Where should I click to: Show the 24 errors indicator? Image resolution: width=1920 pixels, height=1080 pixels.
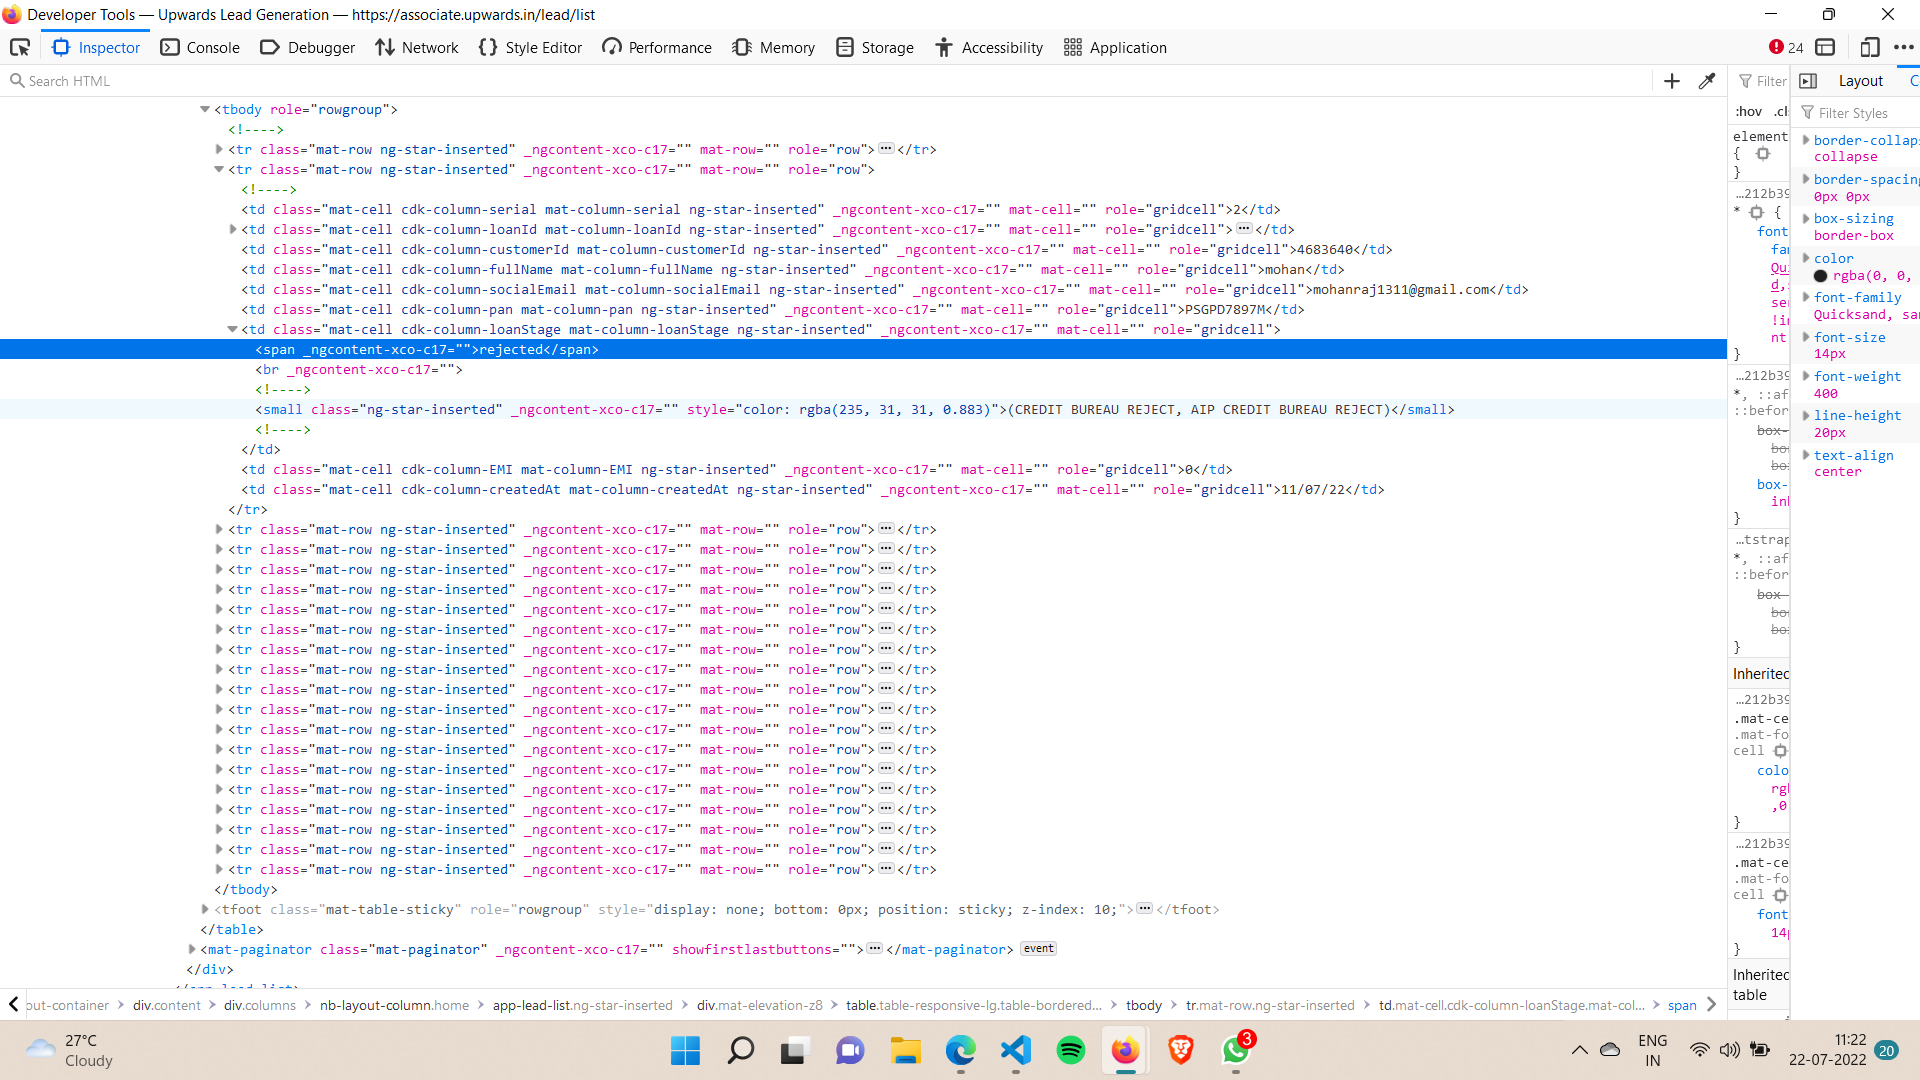point(1785,47)
